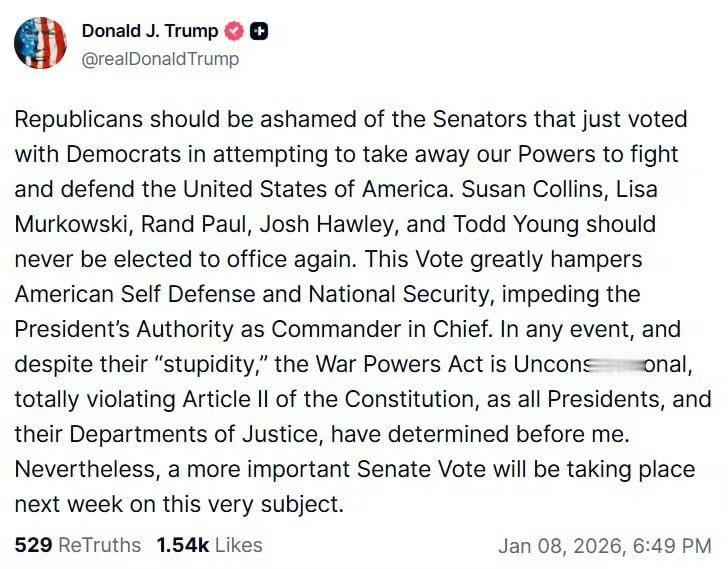Click the word "Murkowski" in the post
This screenshot has height=569, width=728.
click(x=71, y=224)
